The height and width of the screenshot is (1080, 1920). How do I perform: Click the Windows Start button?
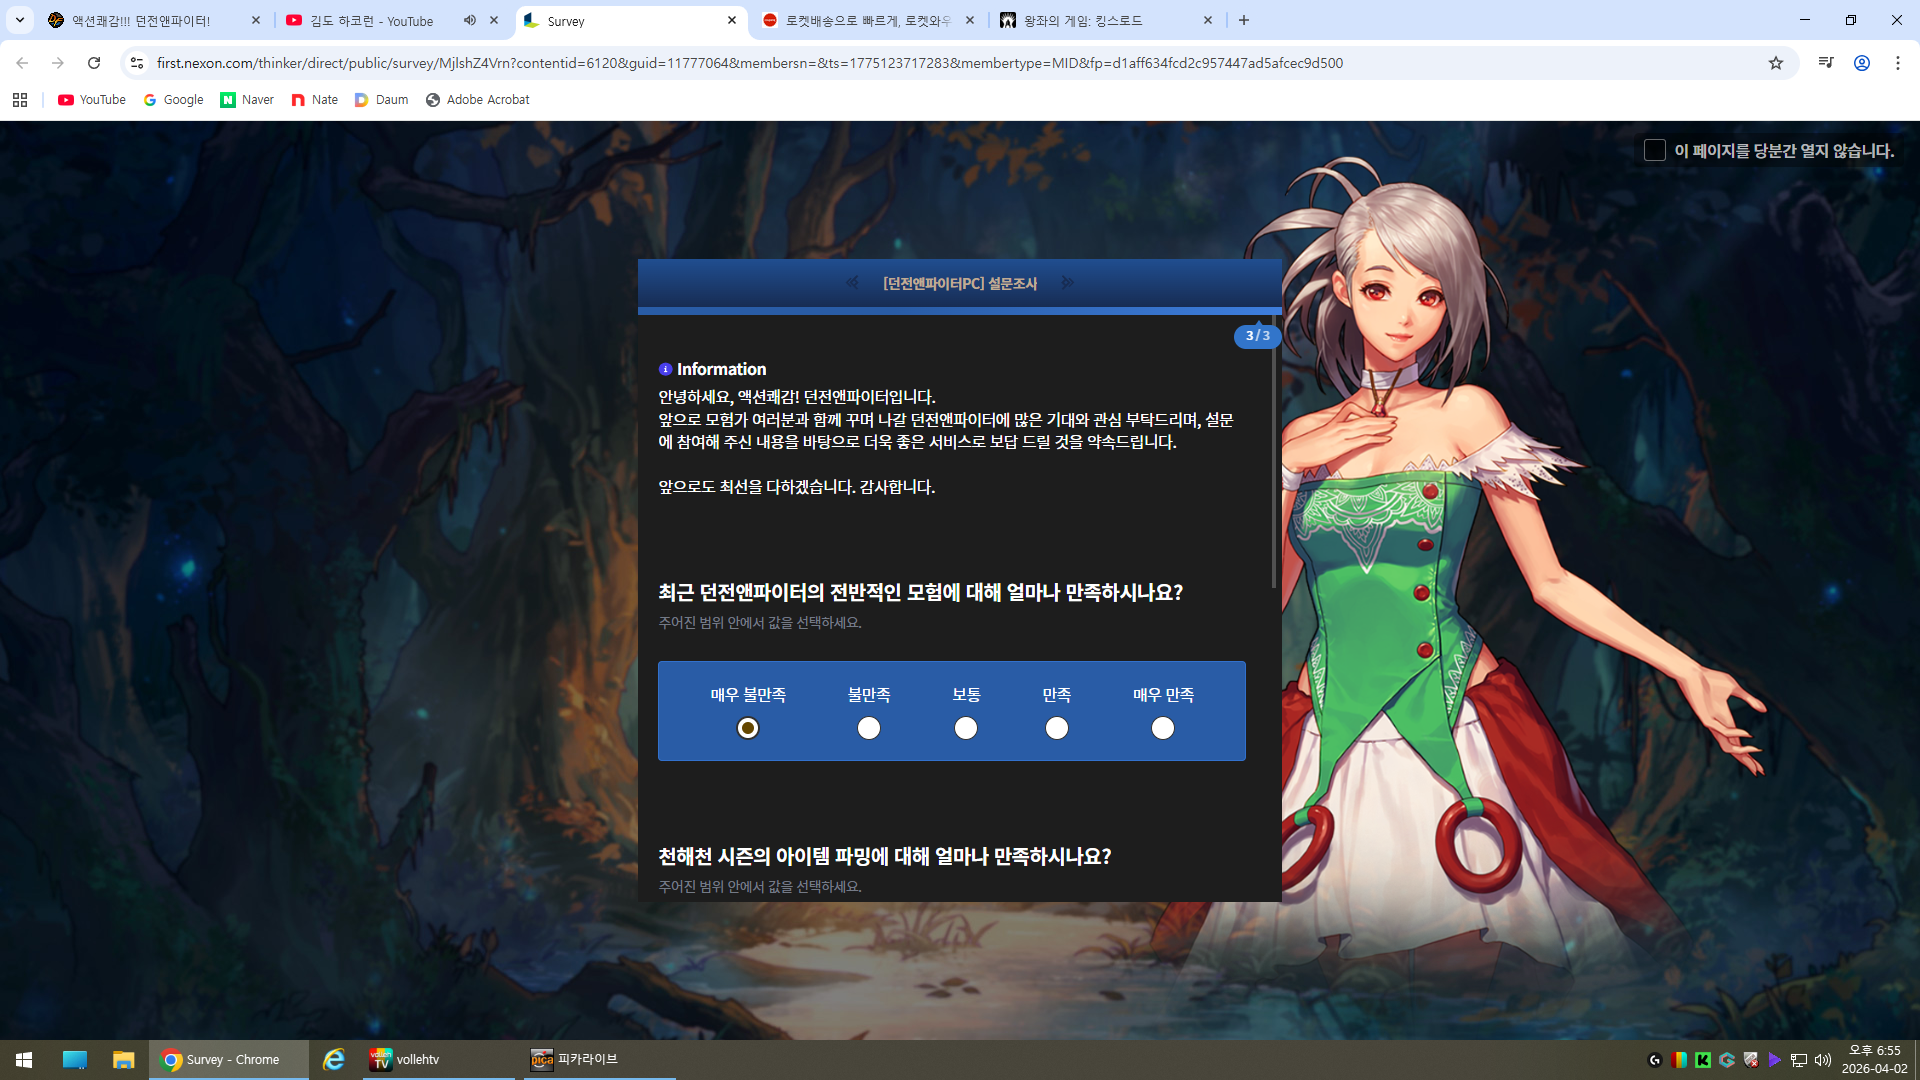(x=24, y=1059)
